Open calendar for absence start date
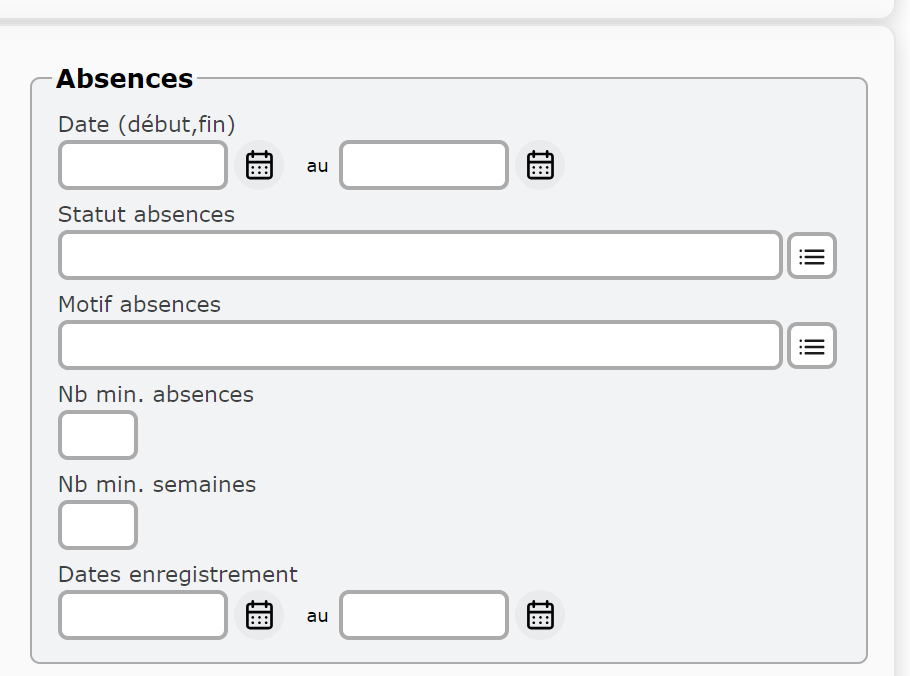Image resolution: width=910 pixels, height=676 pixels. click(x=259, y=165)
